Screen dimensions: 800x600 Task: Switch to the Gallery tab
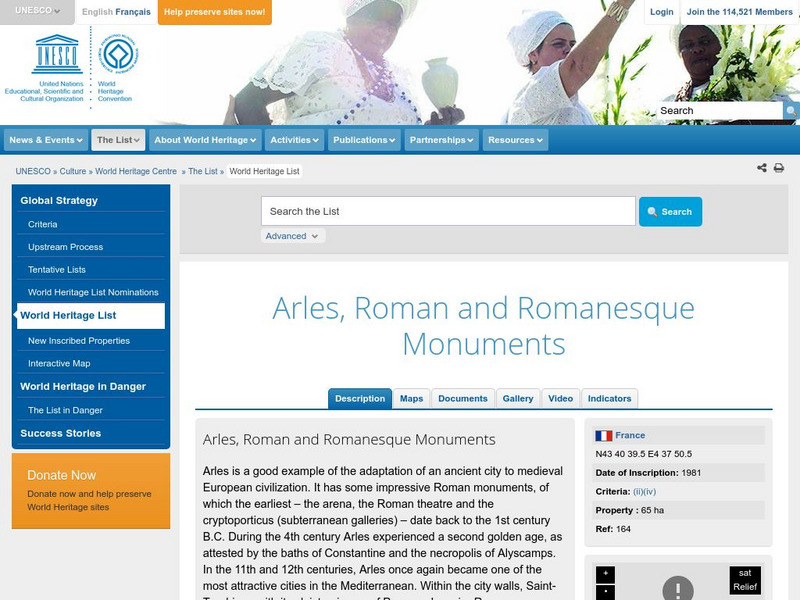[518, 398]
